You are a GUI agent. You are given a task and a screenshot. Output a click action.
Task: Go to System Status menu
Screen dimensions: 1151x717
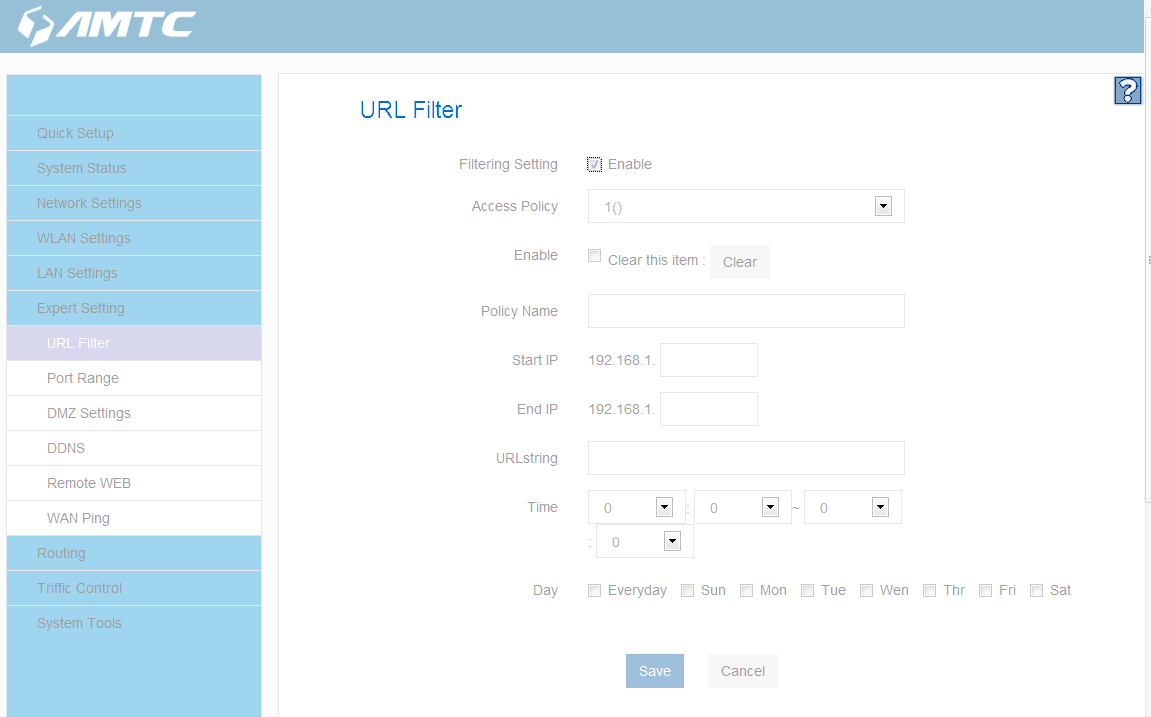134,168
